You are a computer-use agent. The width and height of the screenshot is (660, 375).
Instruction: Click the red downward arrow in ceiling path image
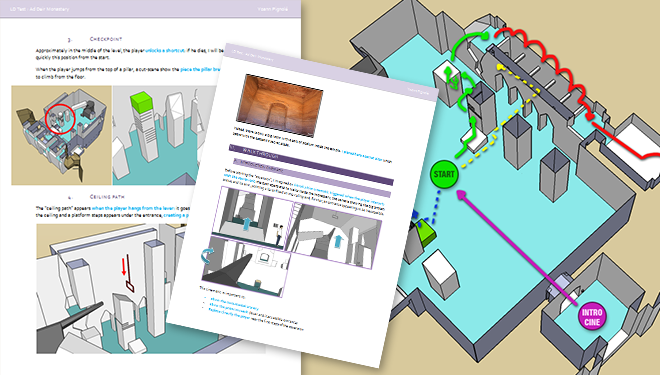tap(124, 267)
